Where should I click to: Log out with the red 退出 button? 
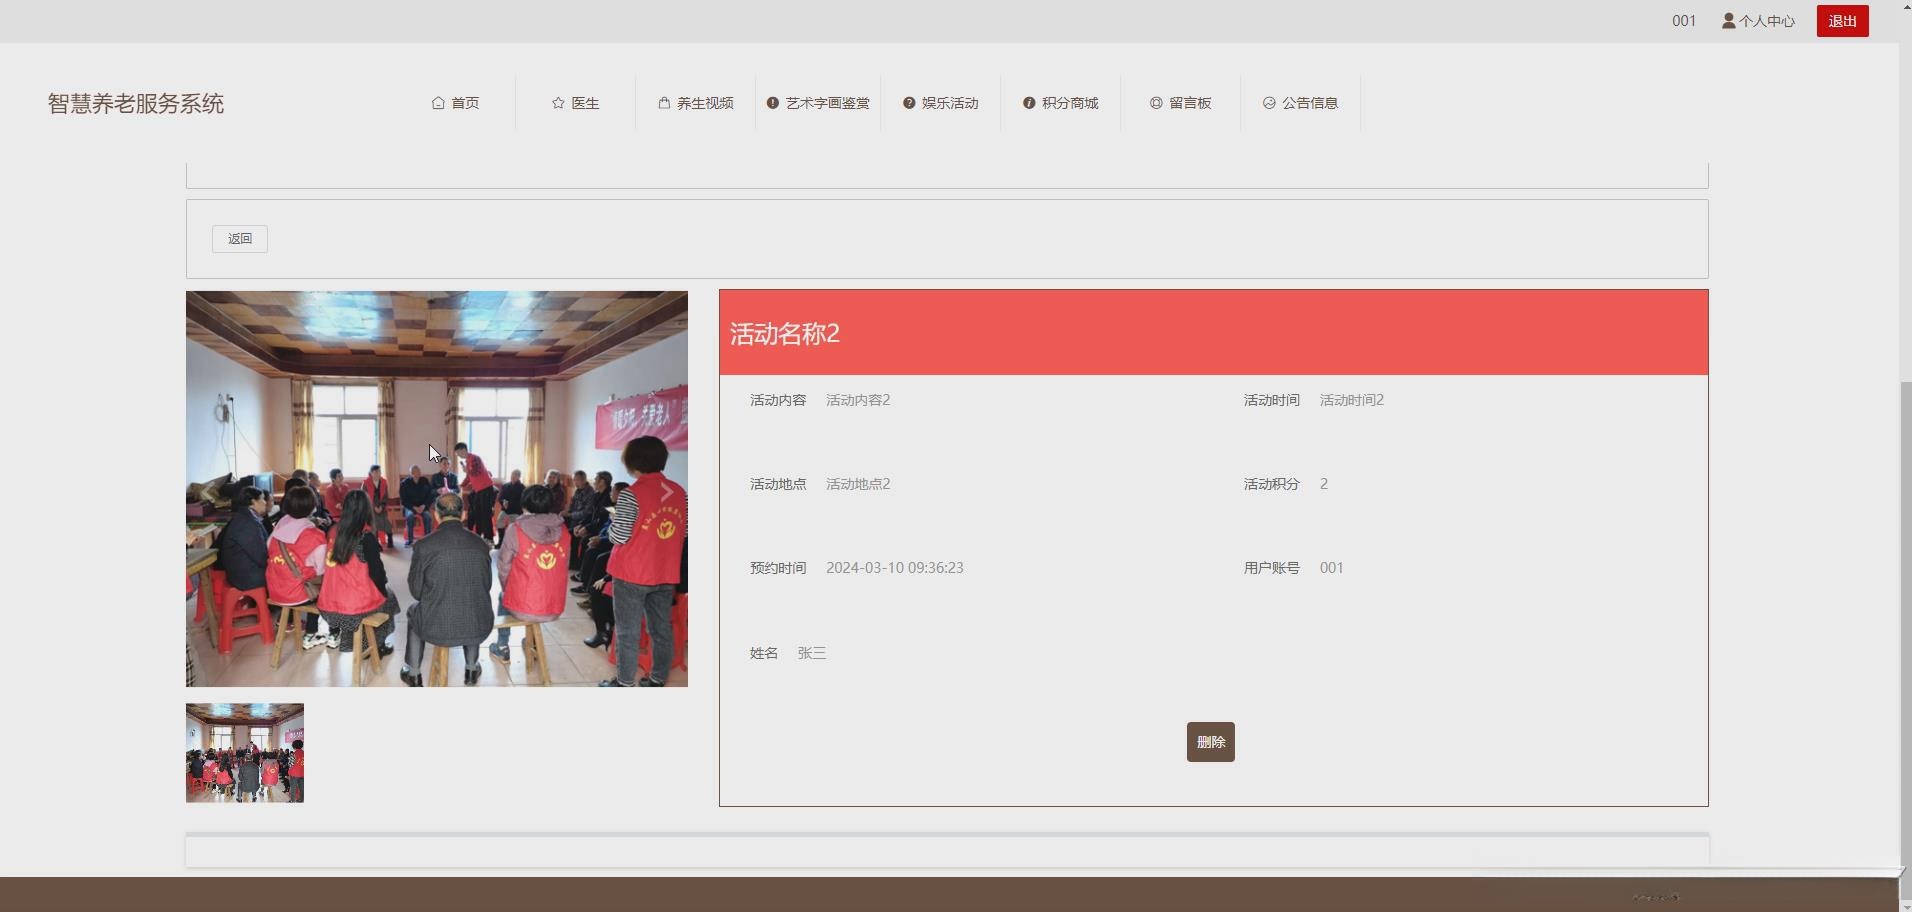pos(1842,21)
